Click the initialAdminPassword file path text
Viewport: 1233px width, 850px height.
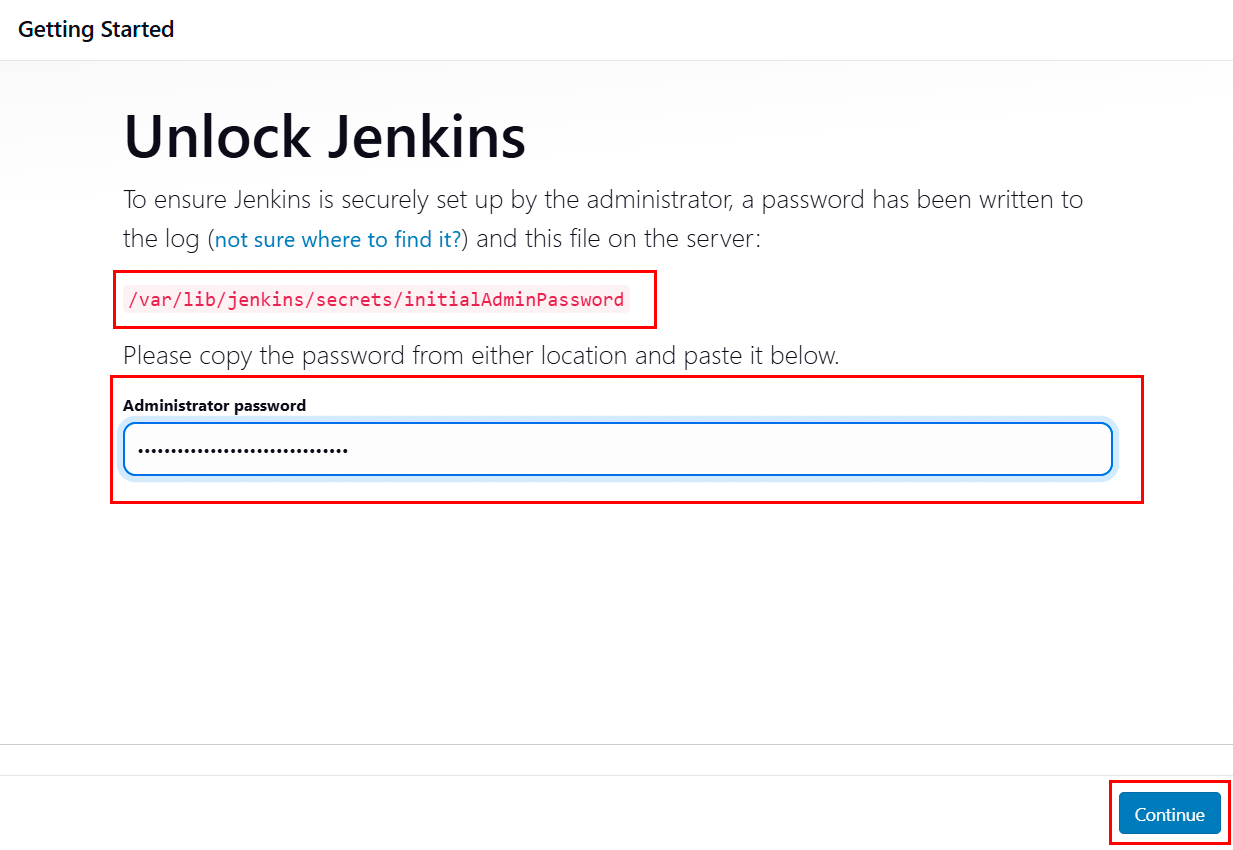[x=376, y=299]
